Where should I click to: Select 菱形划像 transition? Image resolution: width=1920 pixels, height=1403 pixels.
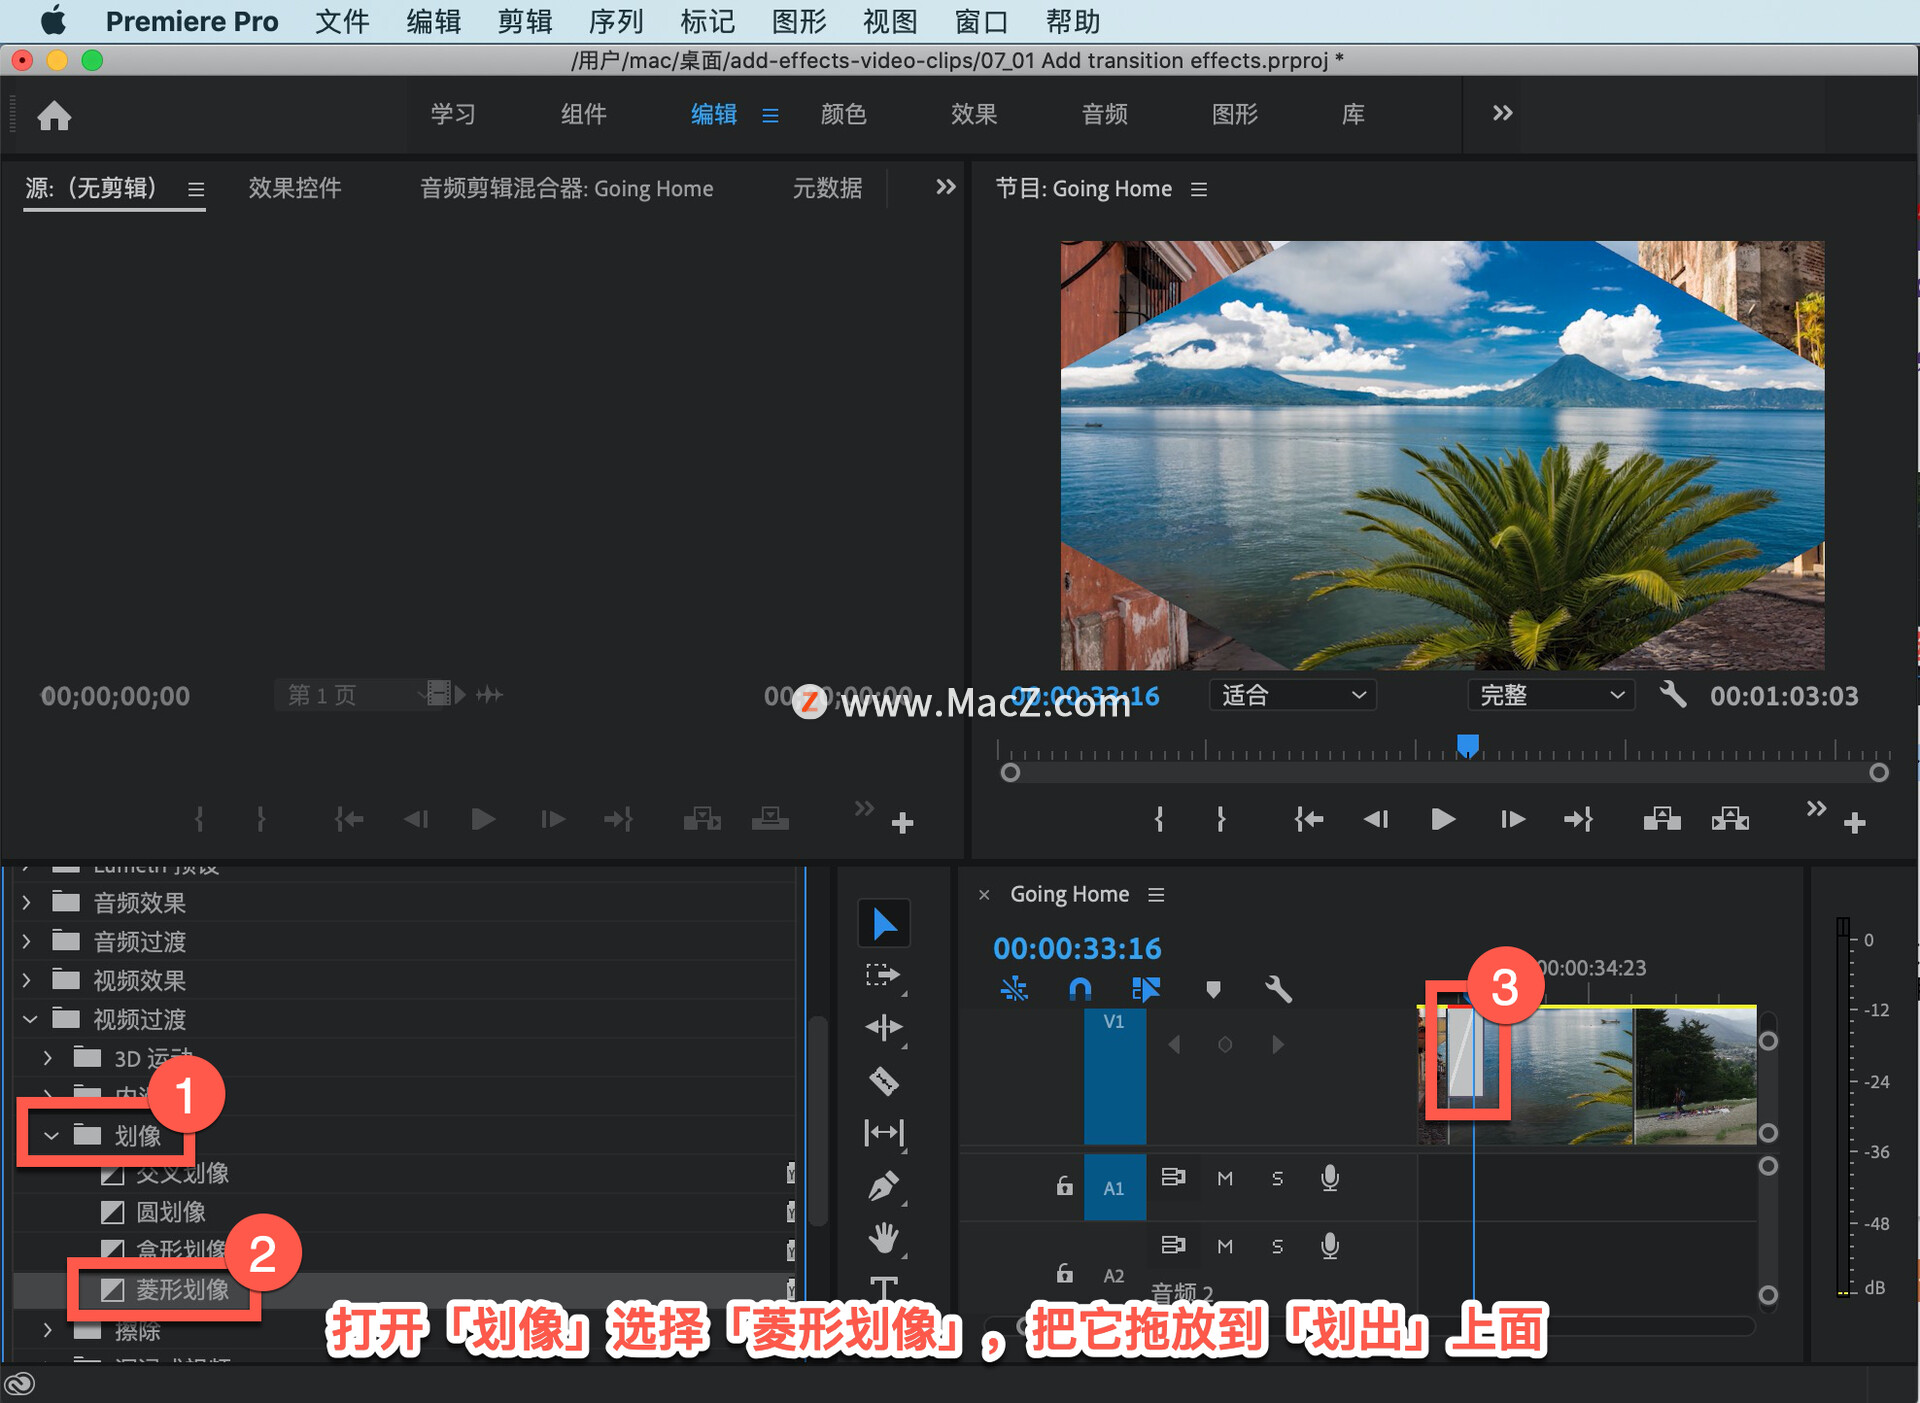click(182, 1290)
